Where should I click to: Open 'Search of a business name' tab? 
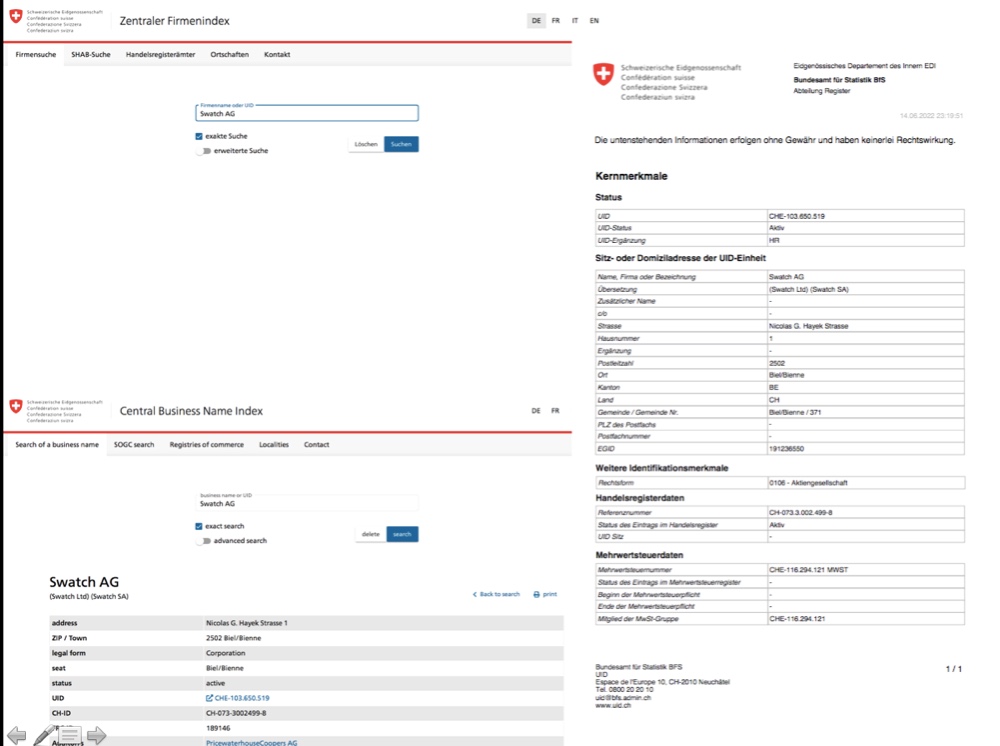(57, 445)
